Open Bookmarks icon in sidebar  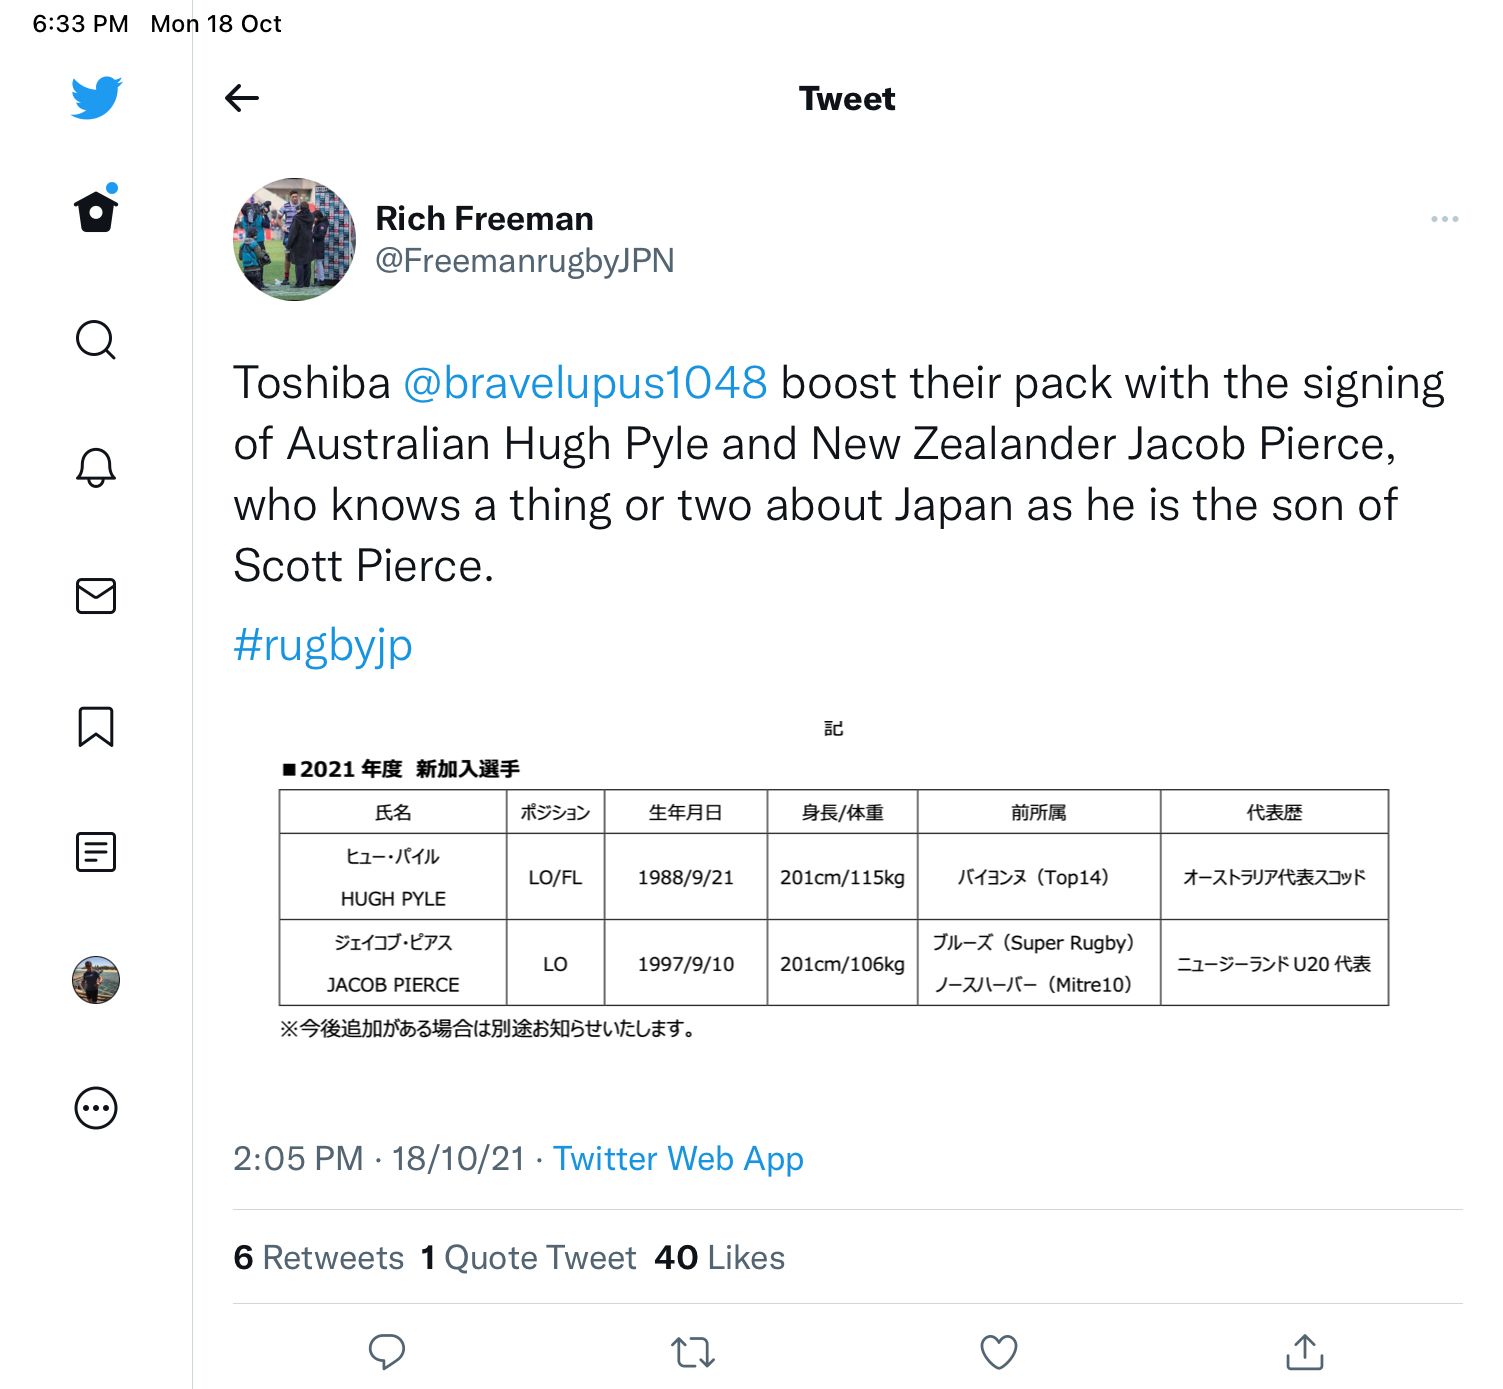point(96,727)
